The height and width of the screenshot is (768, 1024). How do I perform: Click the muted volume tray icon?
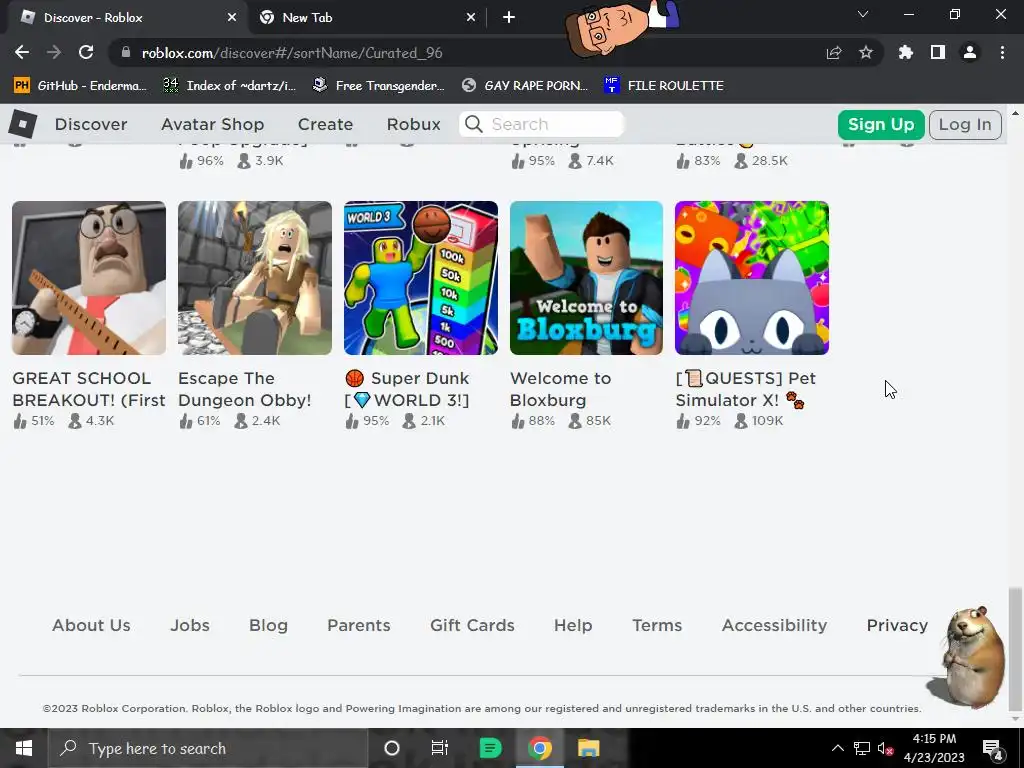[886, 749]
